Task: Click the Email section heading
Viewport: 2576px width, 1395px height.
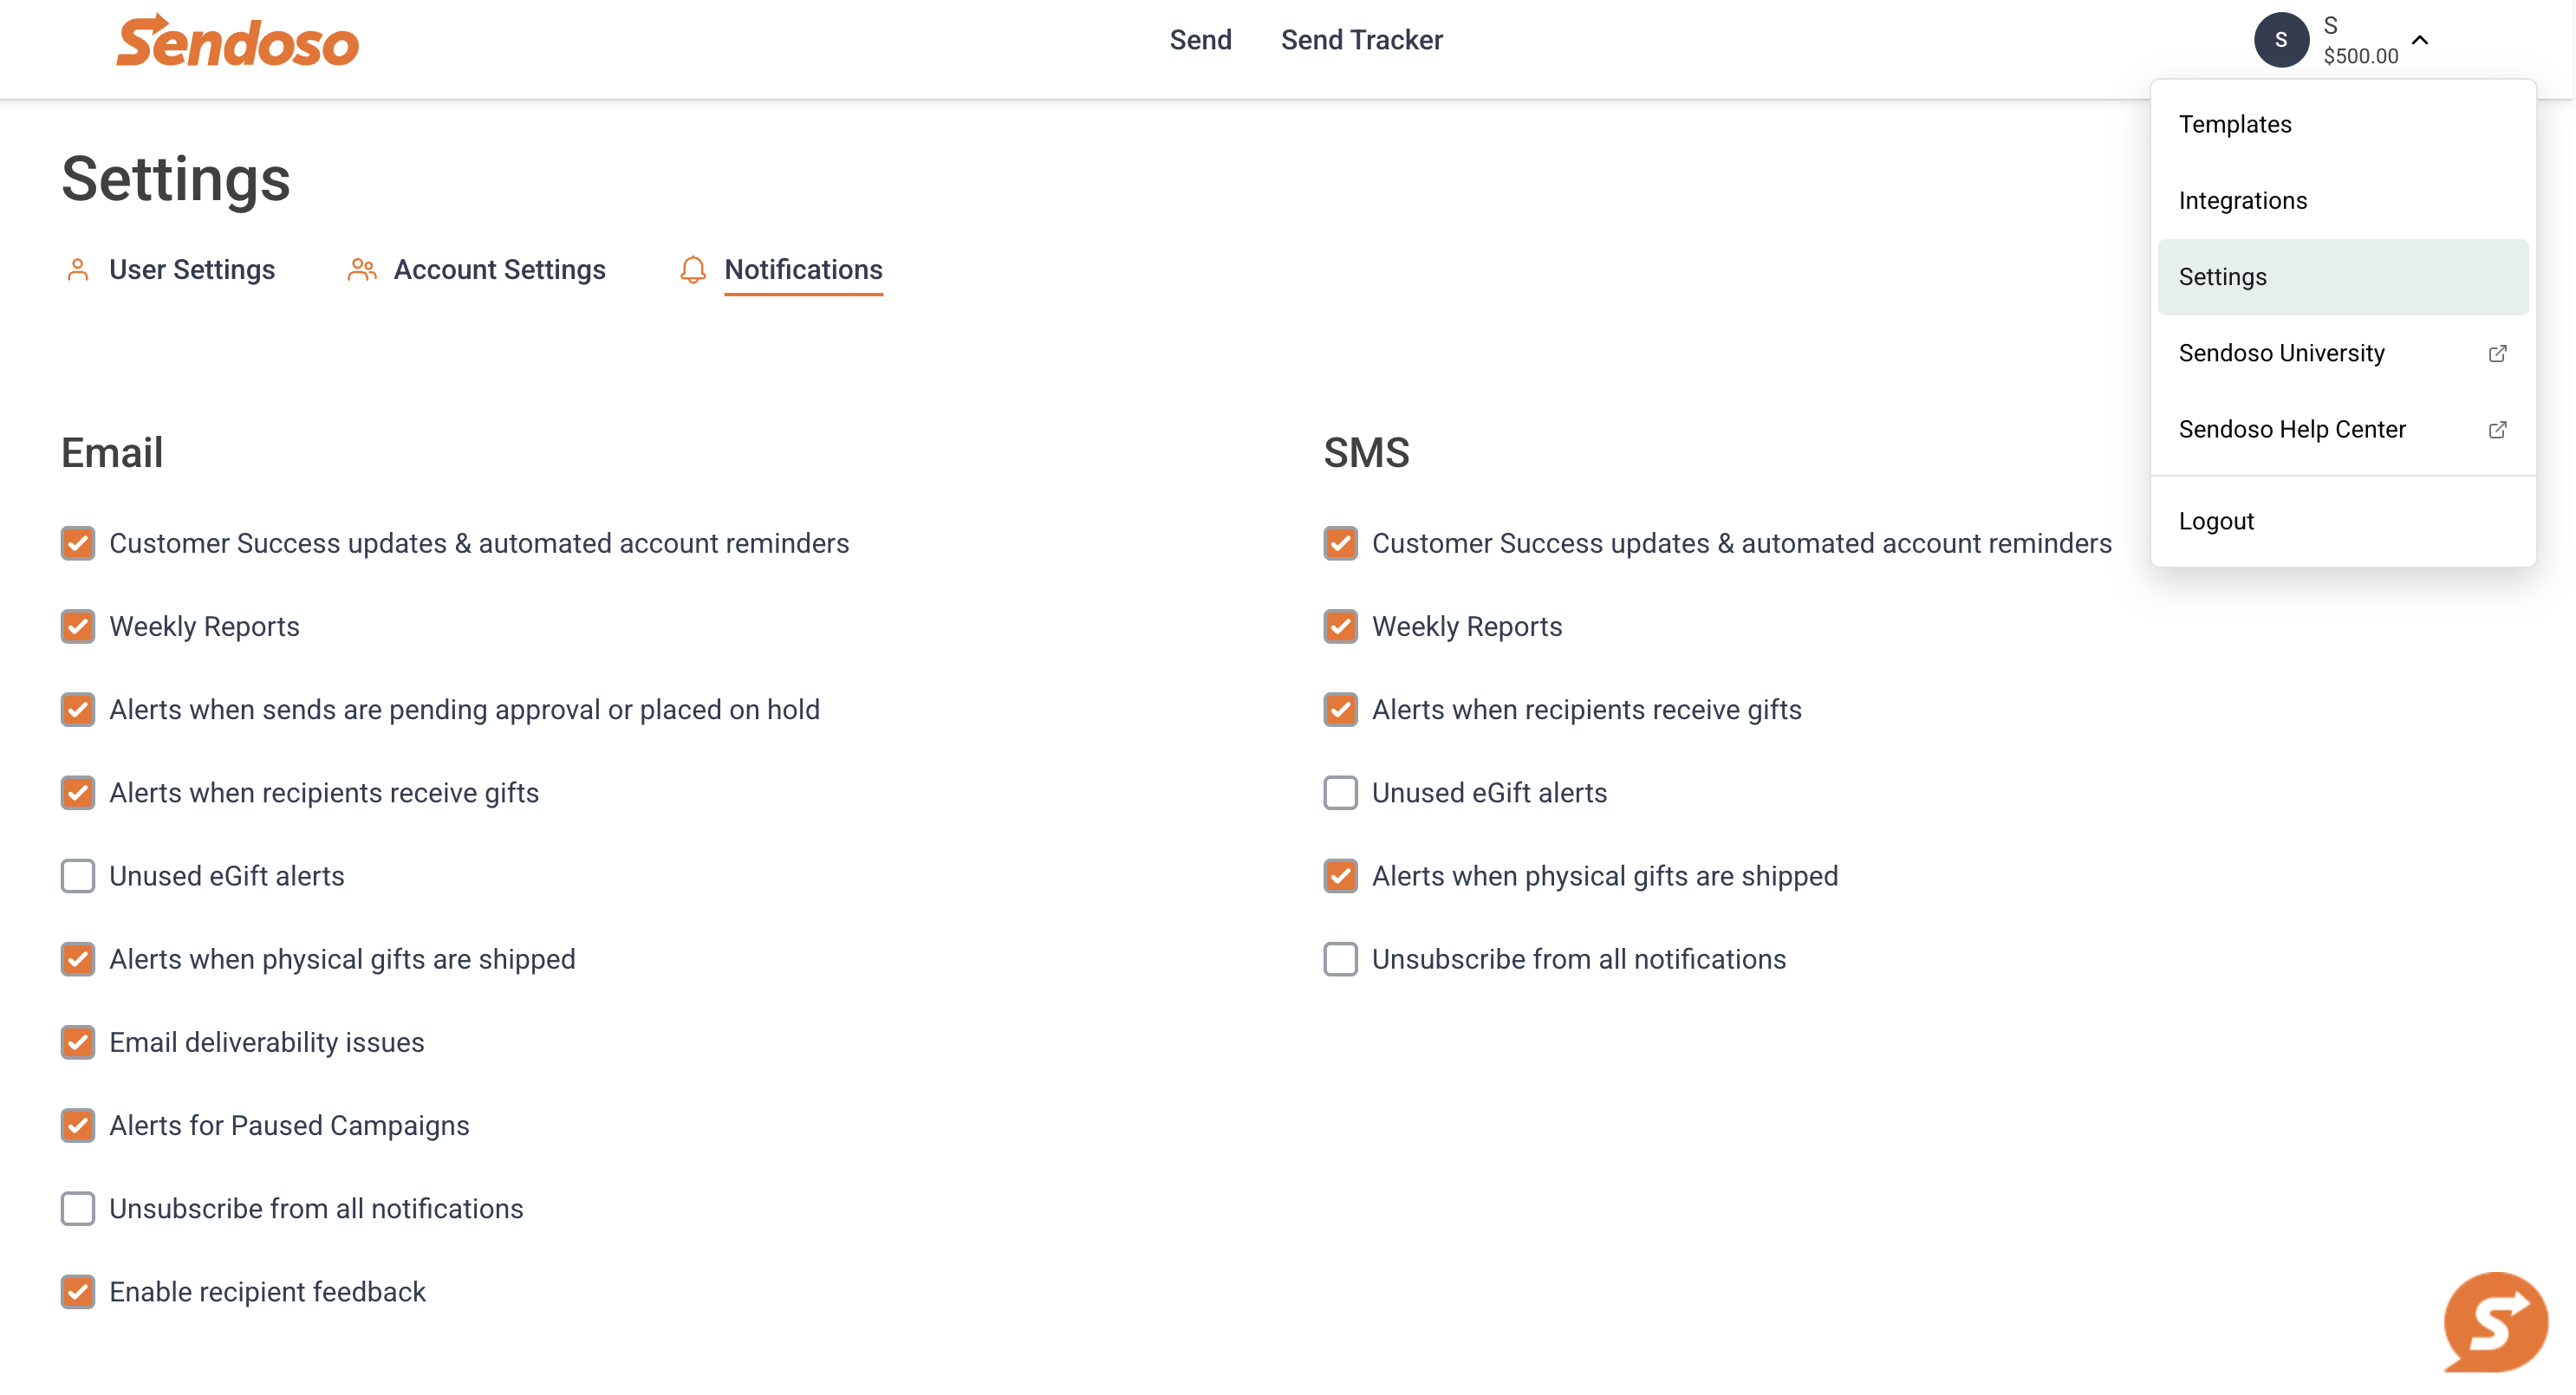Action: (x=112, y=453)
